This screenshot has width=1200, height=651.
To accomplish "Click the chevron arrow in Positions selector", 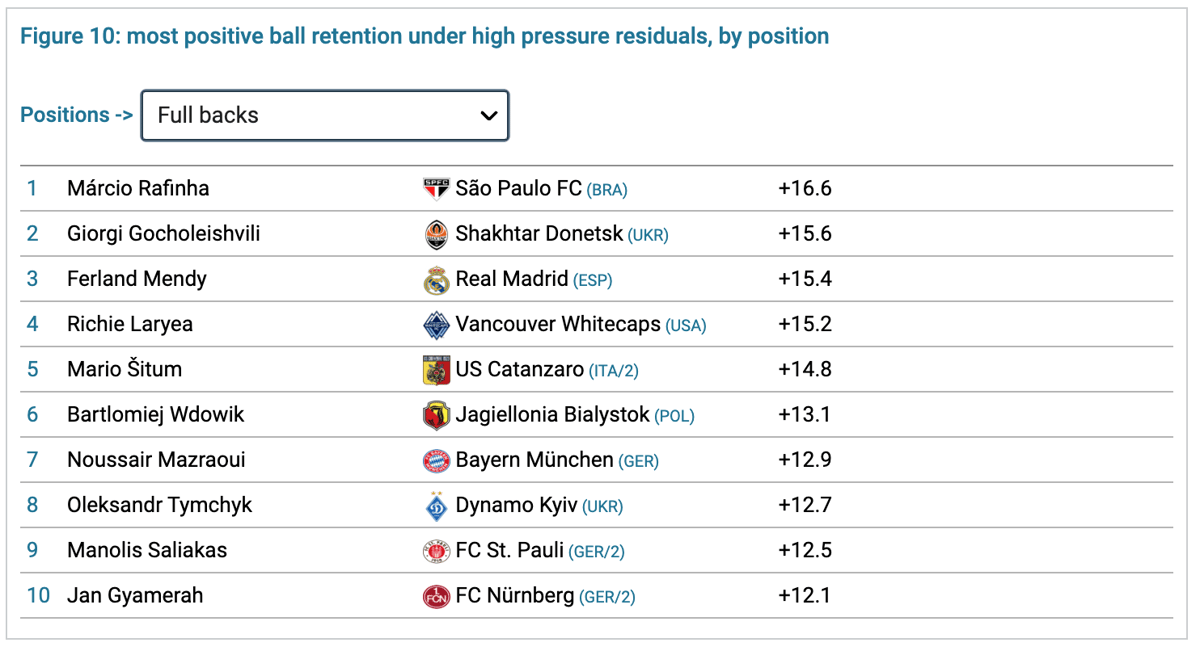I will (x=488, y=116).
